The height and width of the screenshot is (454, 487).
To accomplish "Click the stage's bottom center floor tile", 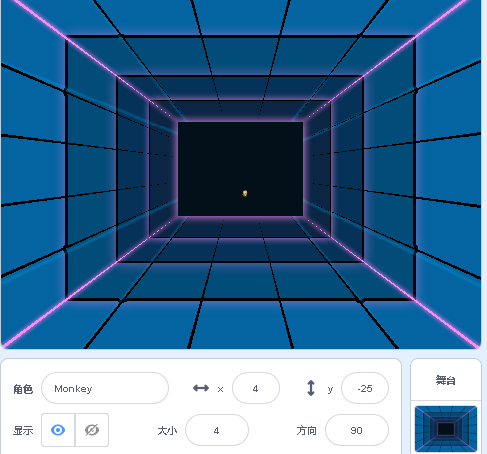I will click(x=241, y=324).
